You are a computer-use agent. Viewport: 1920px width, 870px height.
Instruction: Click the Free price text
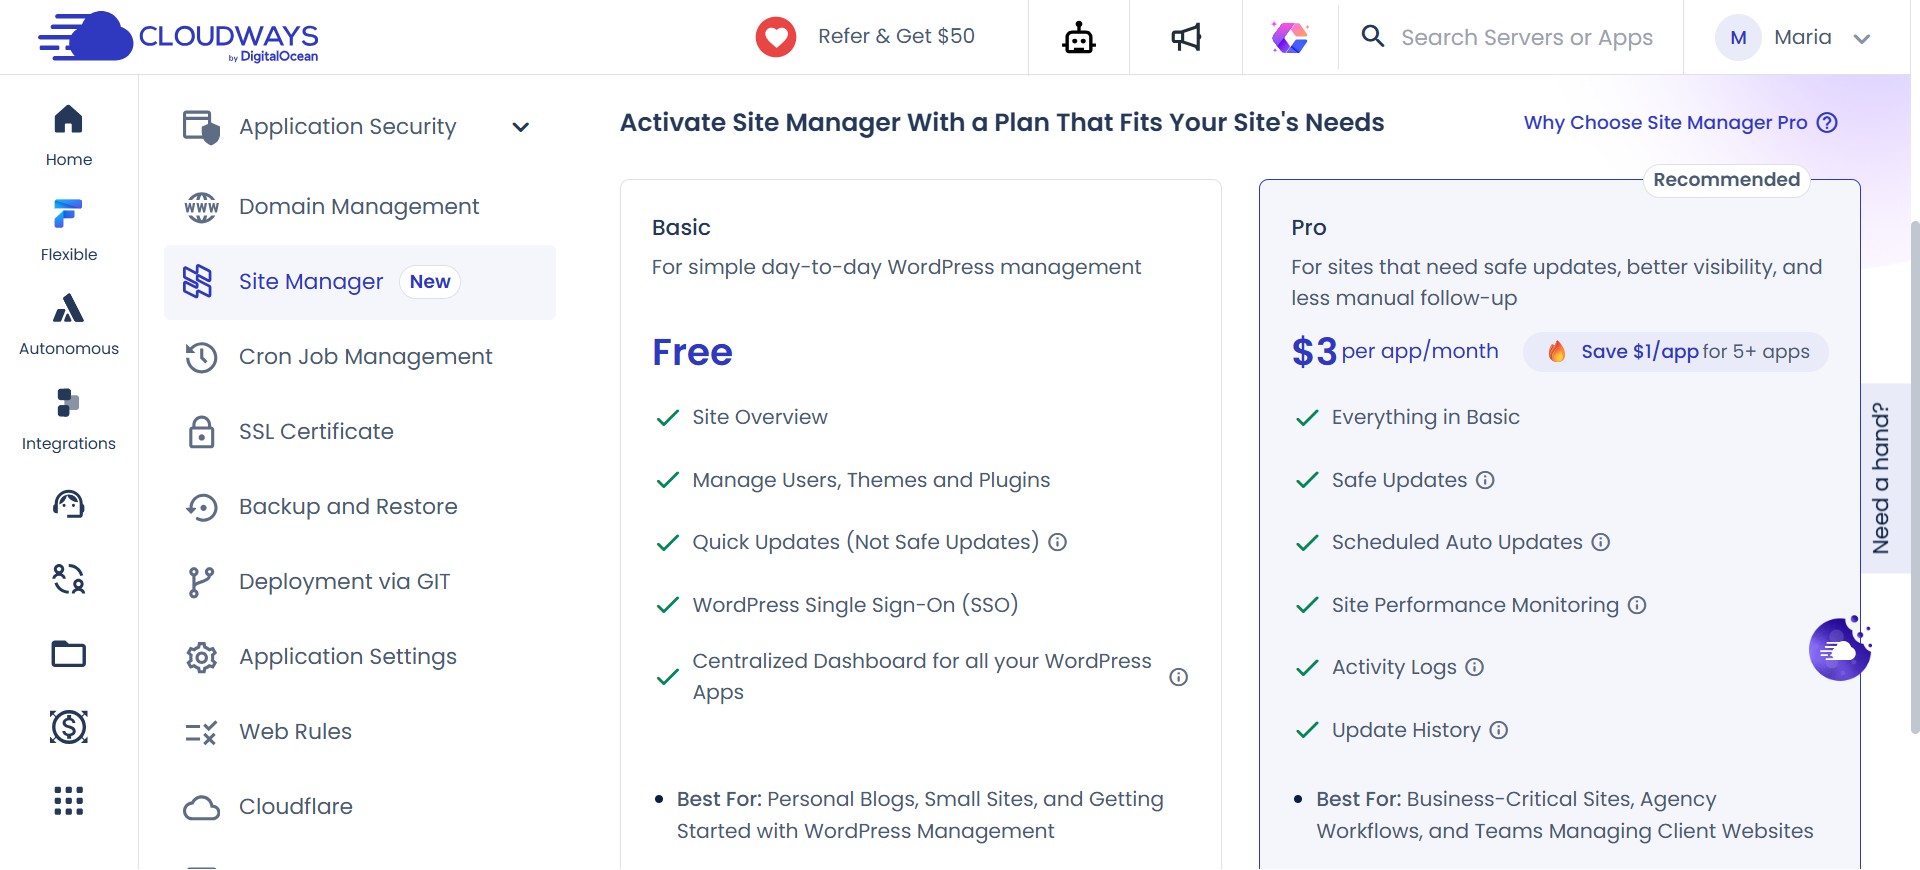coord(692,353)
